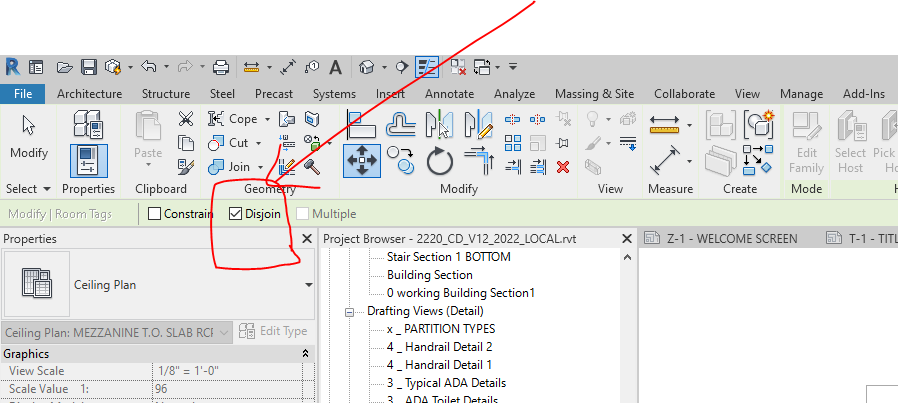Click the Section tool icon in quick access
The width and height of the screenshot is (898, 403).
coord(402,67)
